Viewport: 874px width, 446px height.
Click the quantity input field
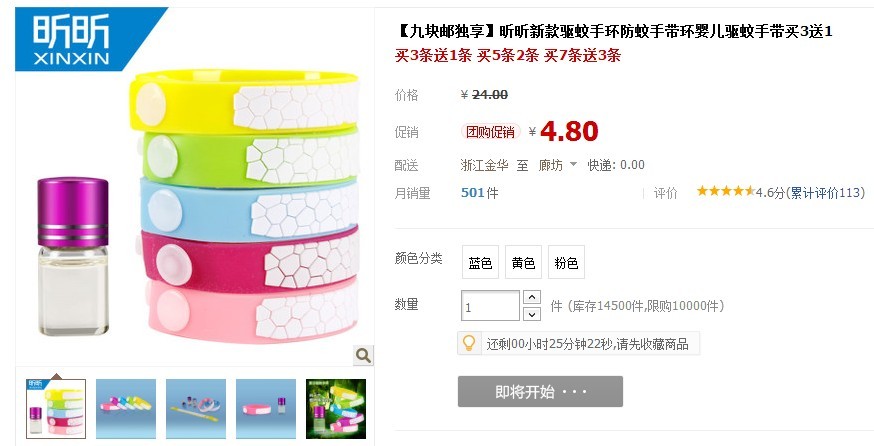(491, 306)
